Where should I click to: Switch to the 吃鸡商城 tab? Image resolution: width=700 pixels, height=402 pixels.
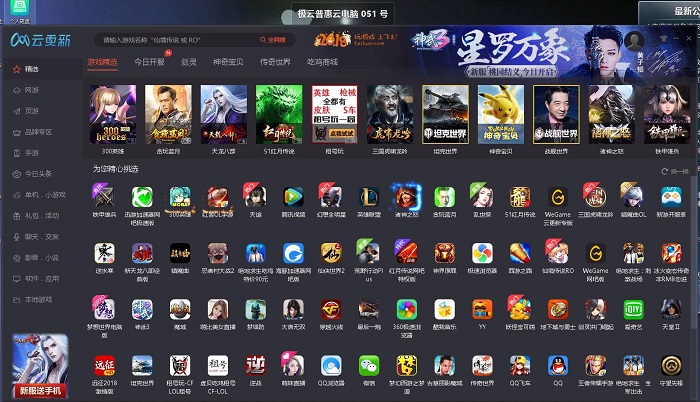click(x=322, y=62)
